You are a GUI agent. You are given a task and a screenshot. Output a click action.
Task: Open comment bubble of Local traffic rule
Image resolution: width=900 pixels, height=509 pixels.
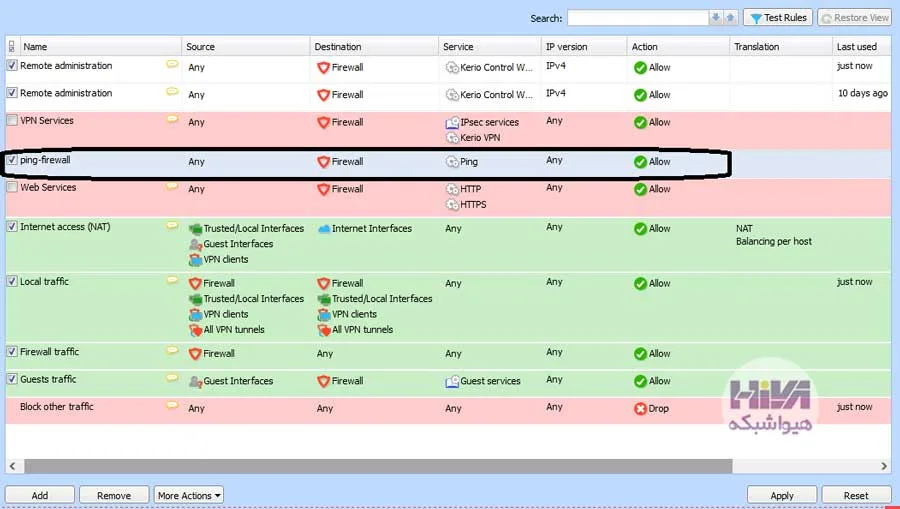172,280
